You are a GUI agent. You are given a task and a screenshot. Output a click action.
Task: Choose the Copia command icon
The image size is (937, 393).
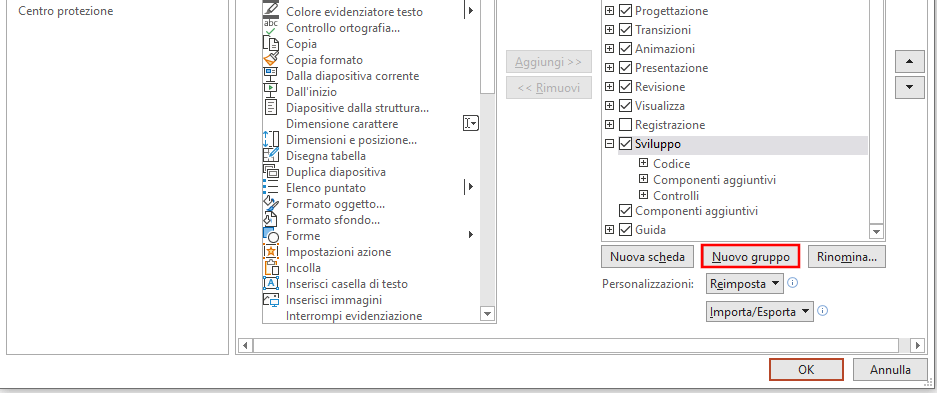(271, 44)
